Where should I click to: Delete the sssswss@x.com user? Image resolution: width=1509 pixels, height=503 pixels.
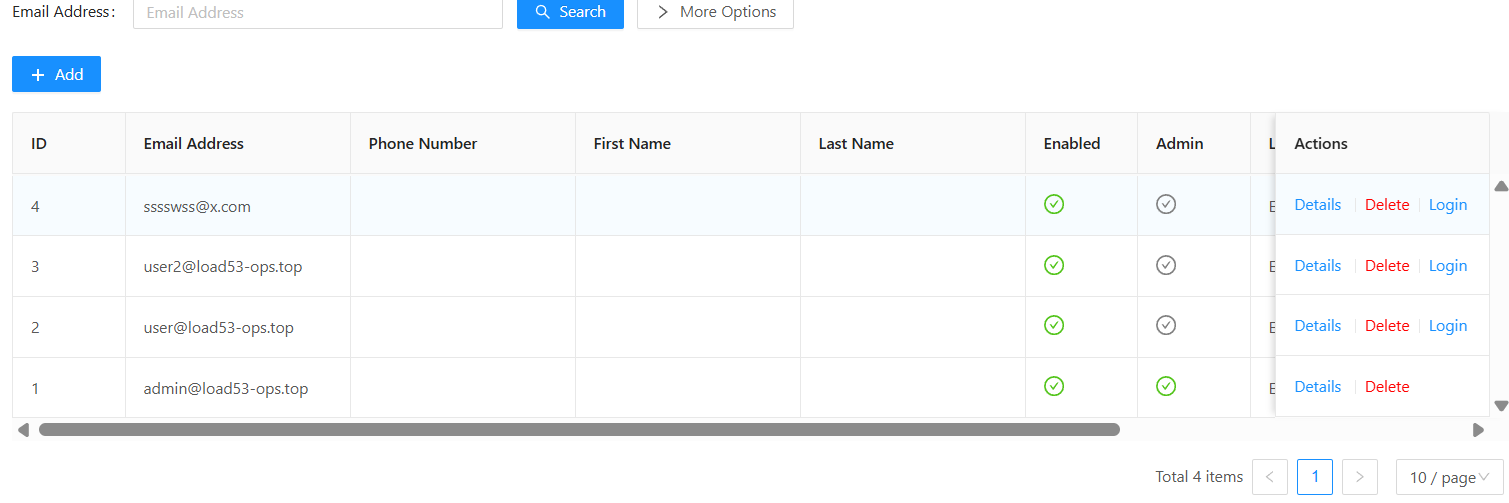pos(1387,204)
